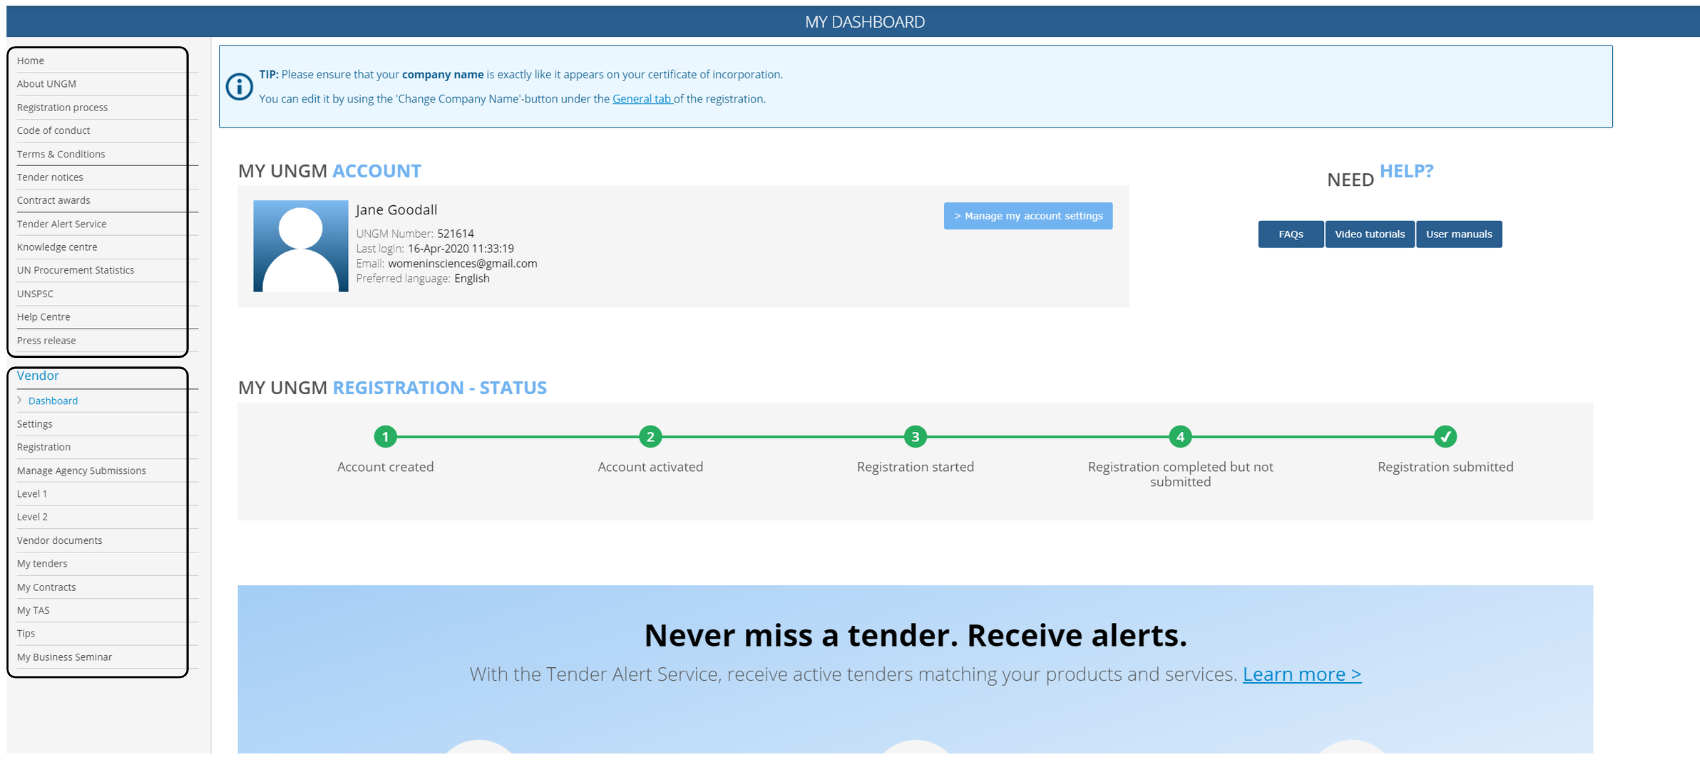Open My tenders

pyautogui.click(x=42, y=564)
